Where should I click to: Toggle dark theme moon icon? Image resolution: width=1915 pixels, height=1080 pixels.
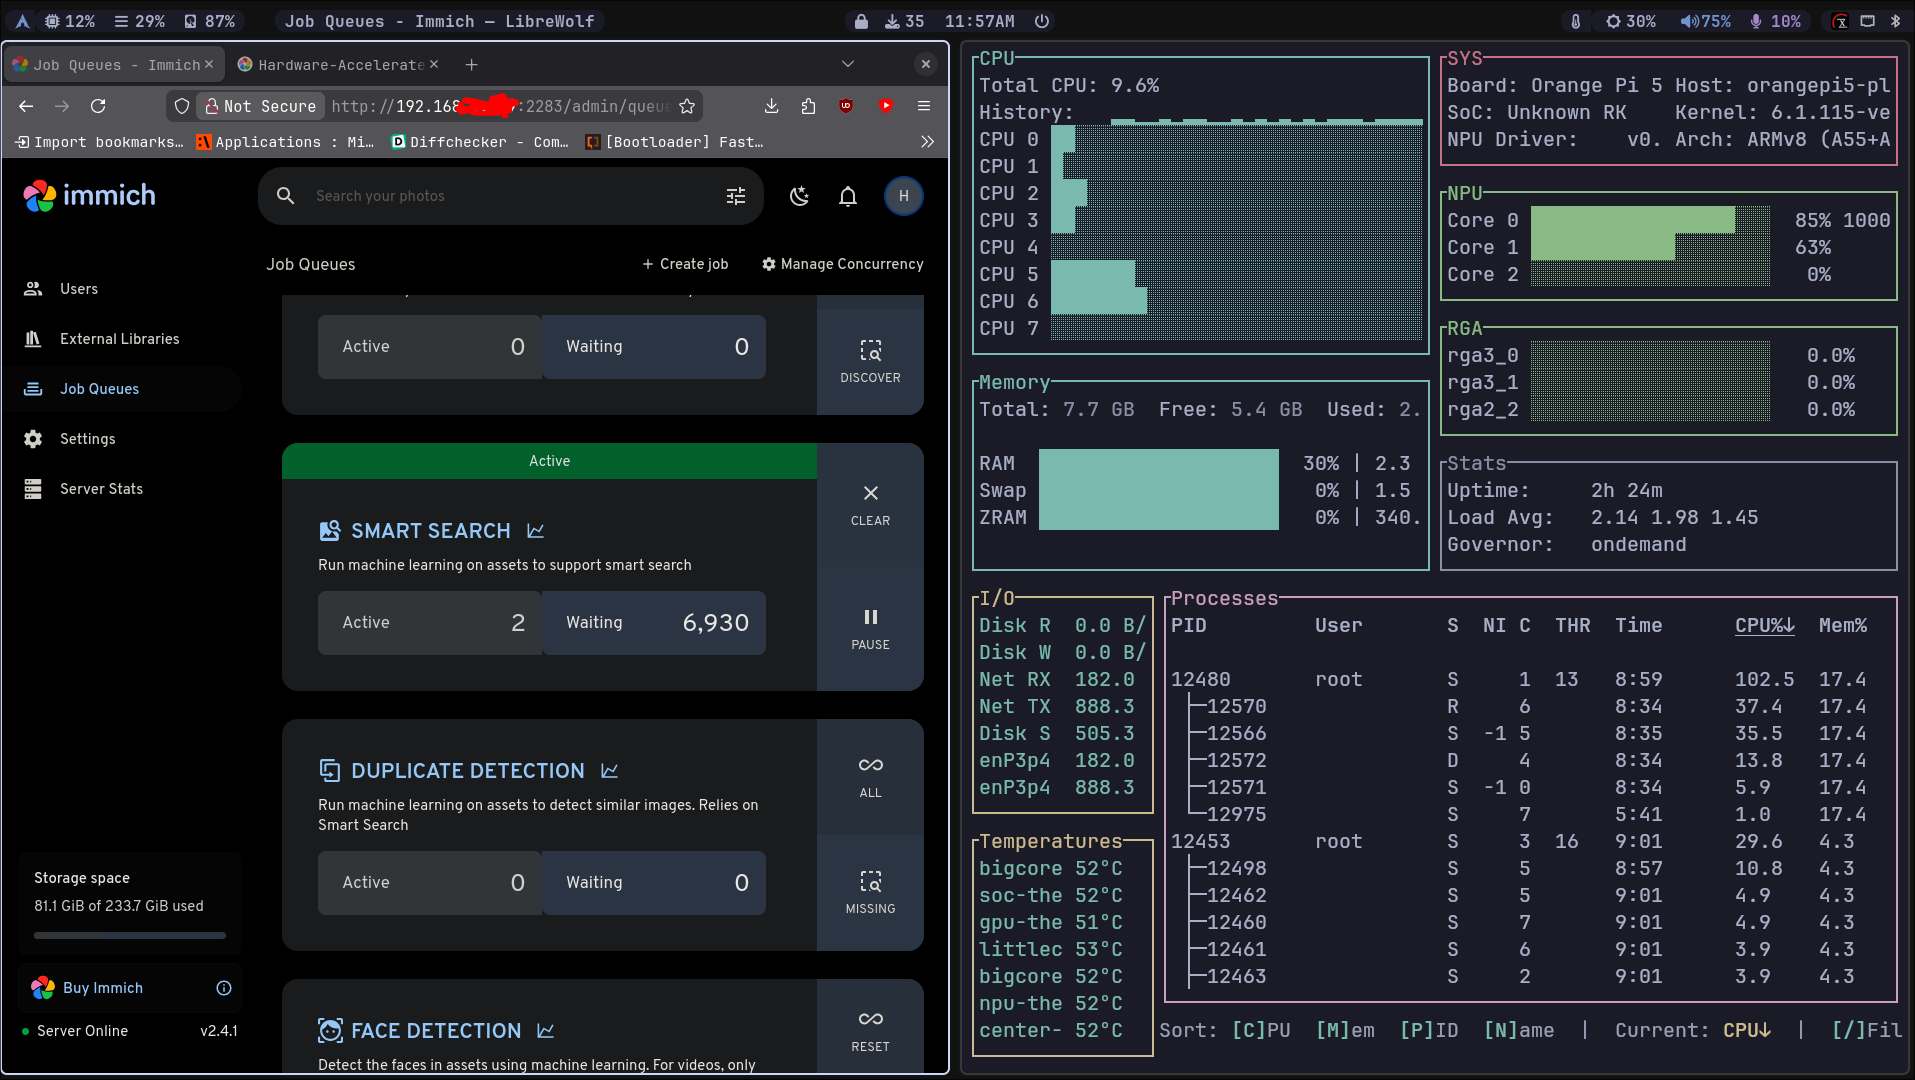[799, 196]
